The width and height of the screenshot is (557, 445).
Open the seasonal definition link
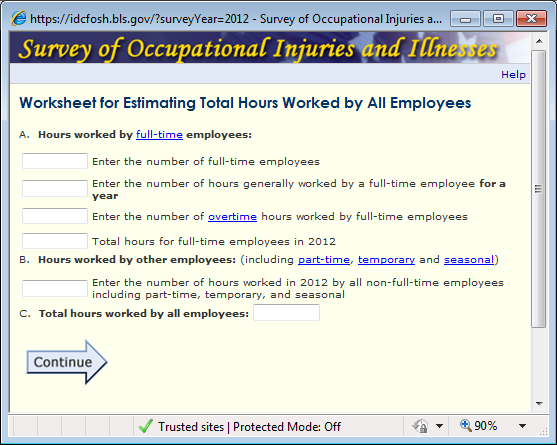pyautogui.click(x=469, y=260)
